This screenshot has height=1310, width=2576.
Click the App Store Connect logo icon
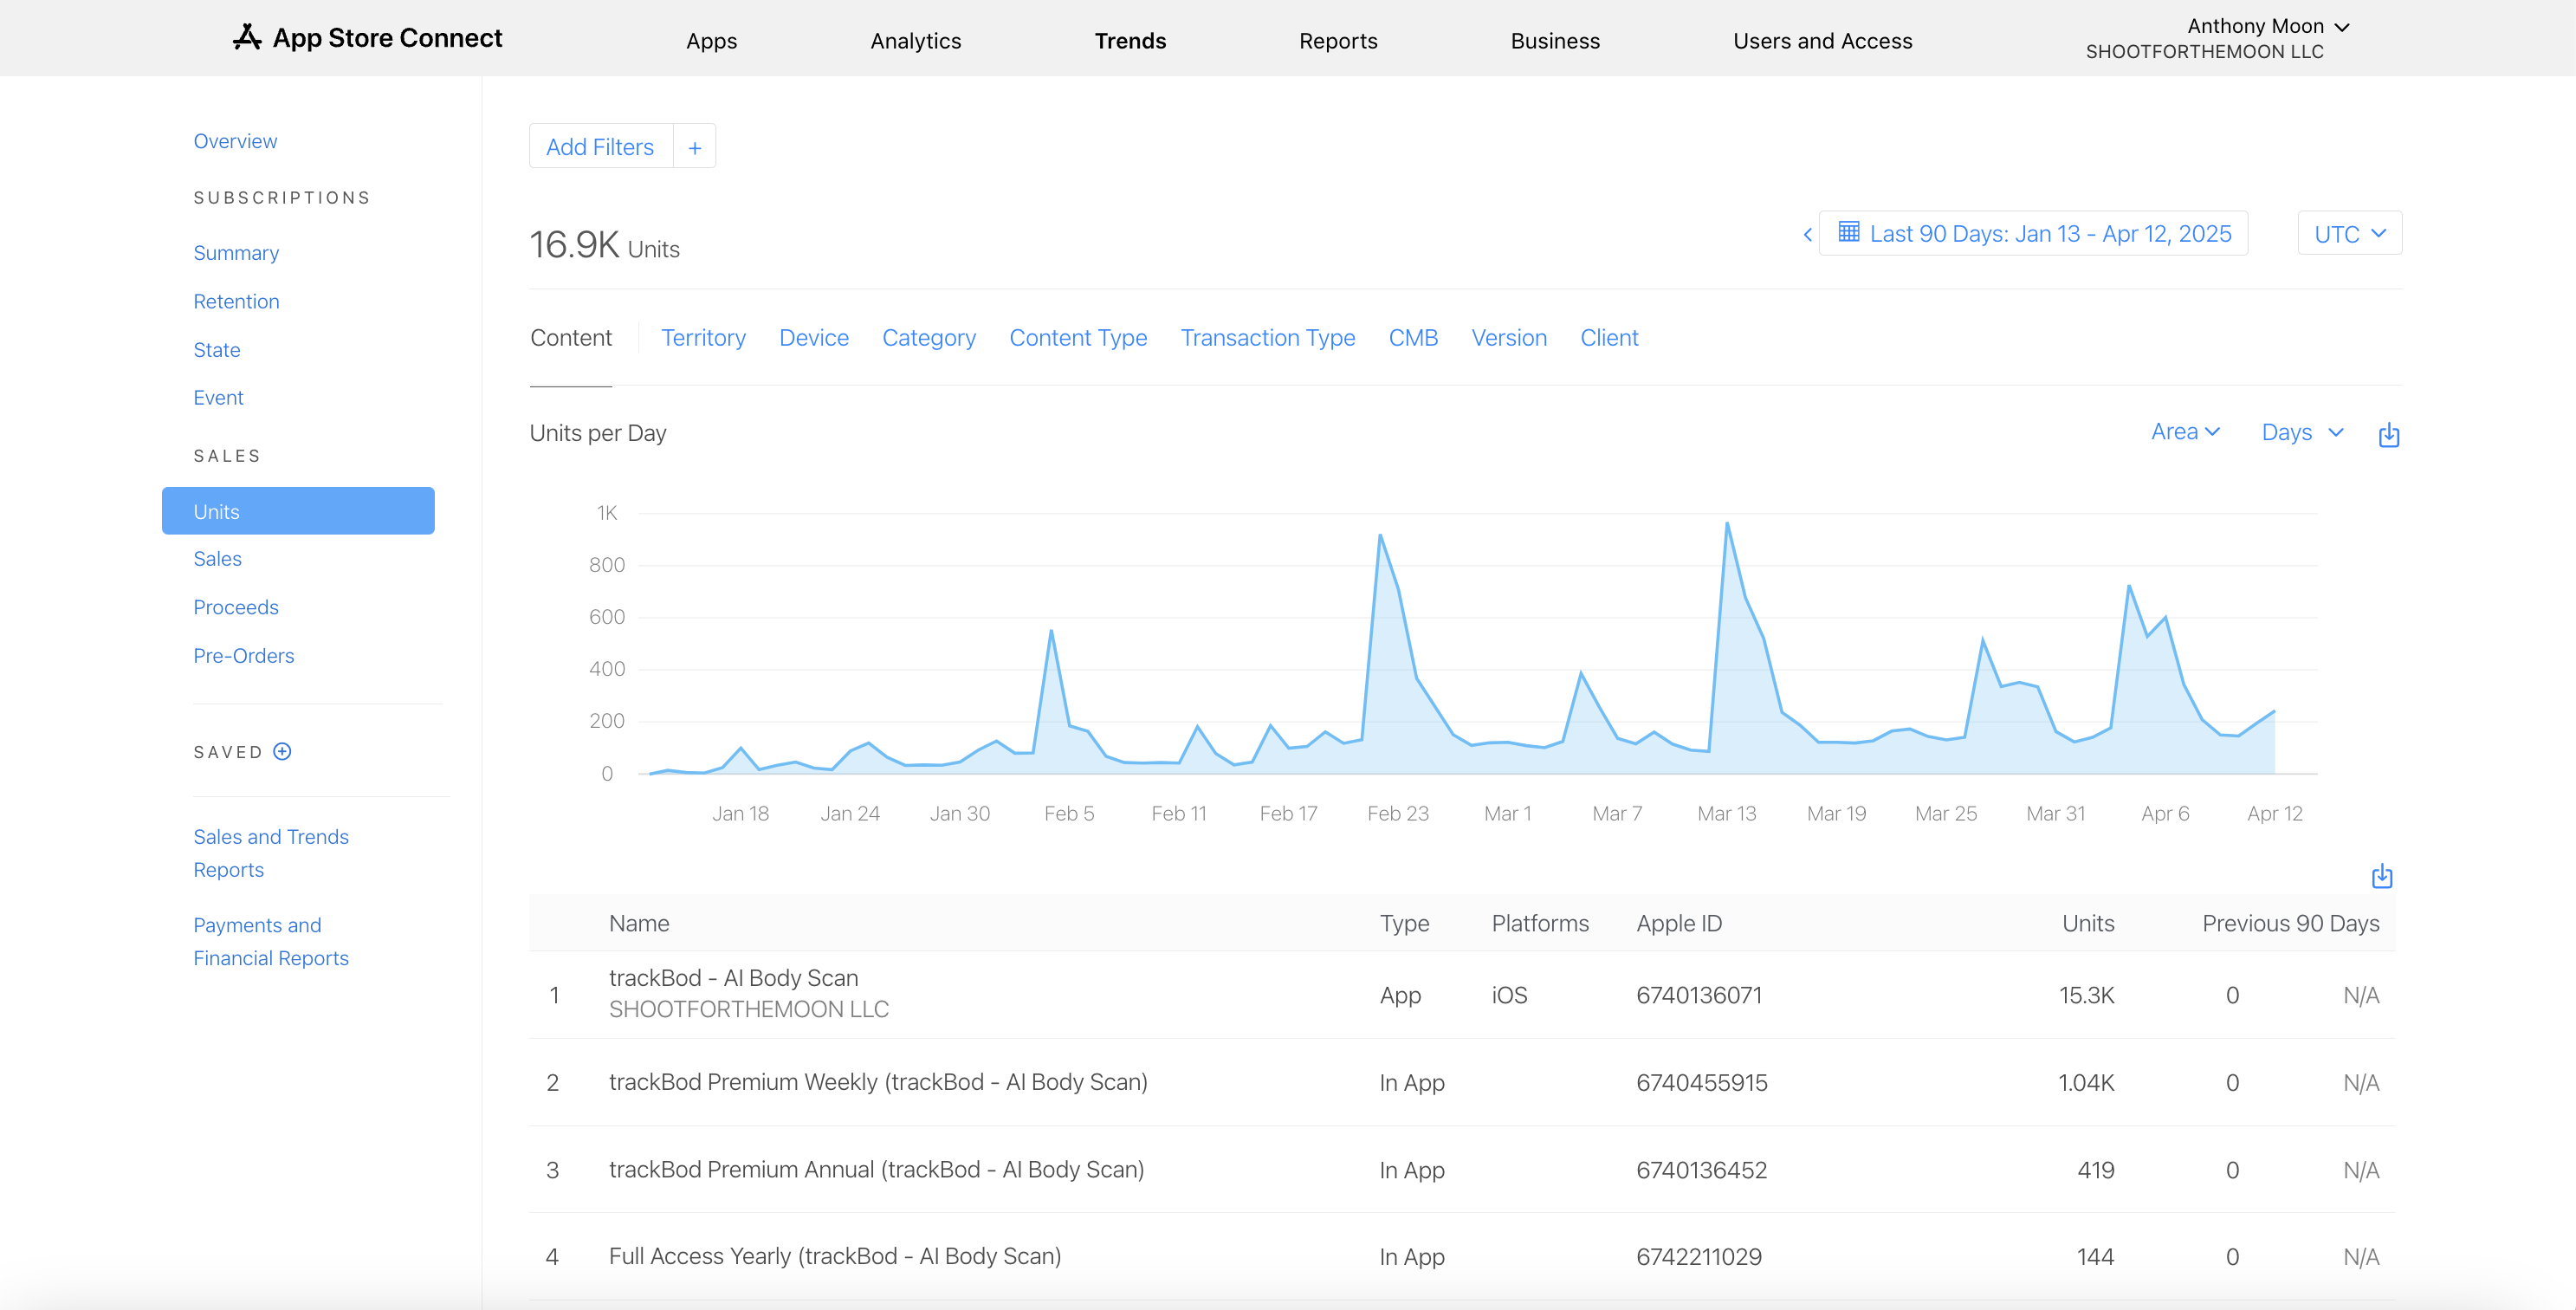(247, 38)
